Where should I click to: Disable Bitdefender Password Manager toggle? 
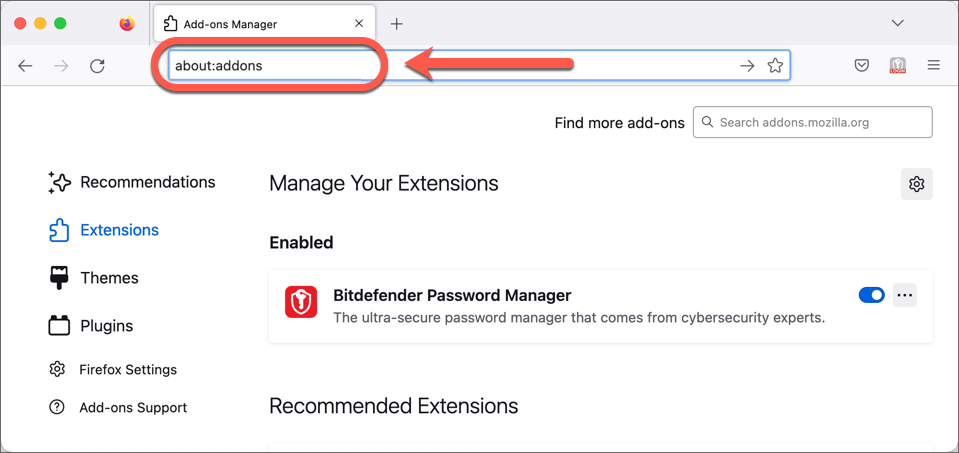872,295
